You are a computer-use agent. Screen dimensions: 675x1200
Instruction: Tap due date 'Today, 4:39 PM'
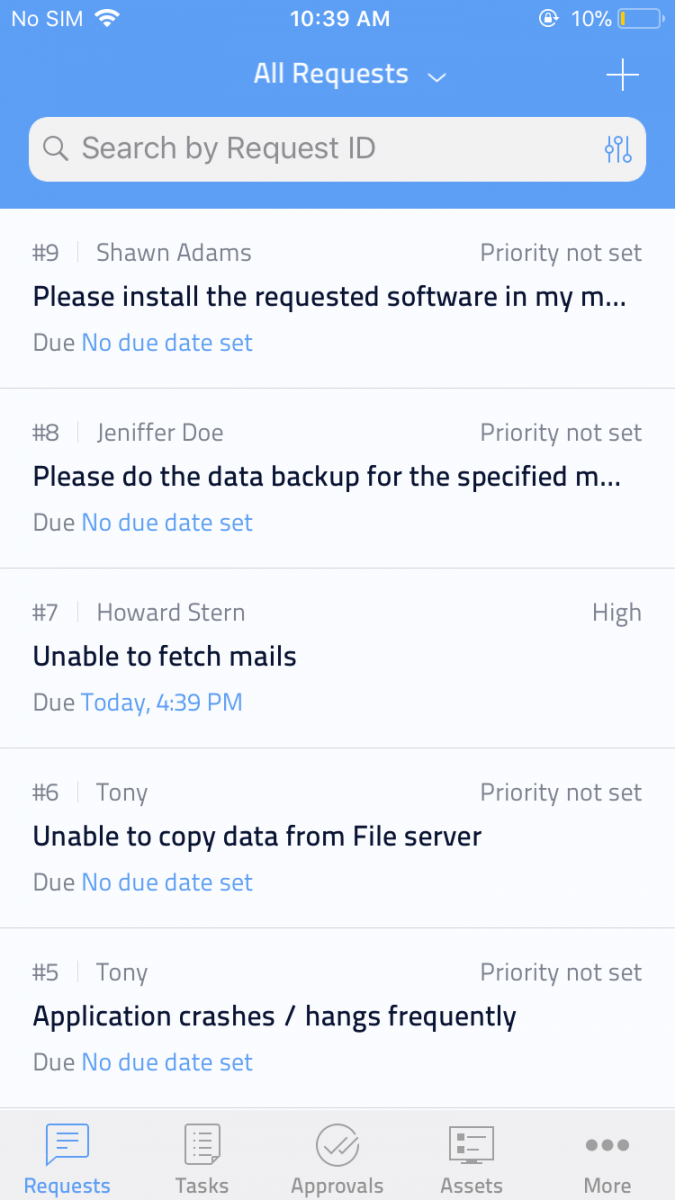pyautogui.click(x=162, y=703)
